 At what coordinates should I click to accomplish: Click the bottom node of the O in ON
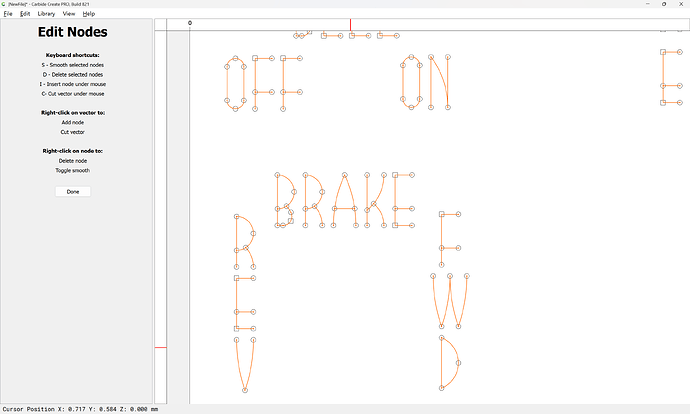click(410, 107)
